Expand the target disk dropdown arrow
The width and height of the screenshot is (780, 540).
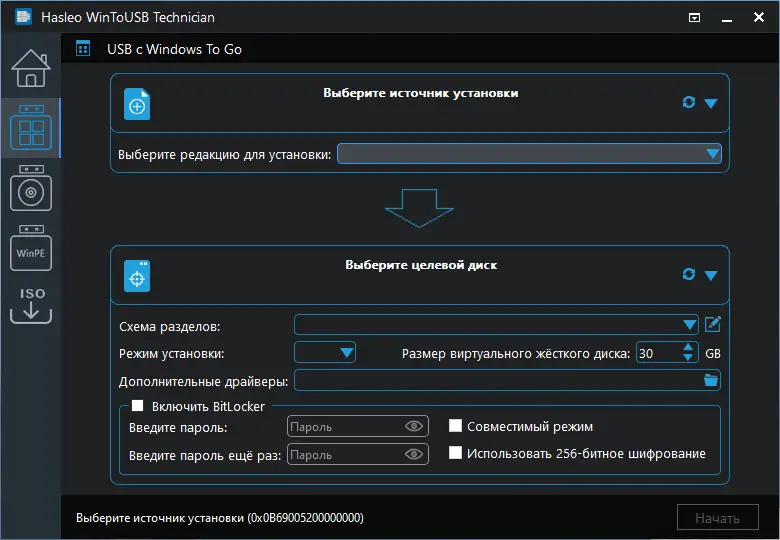coord(711,275)
